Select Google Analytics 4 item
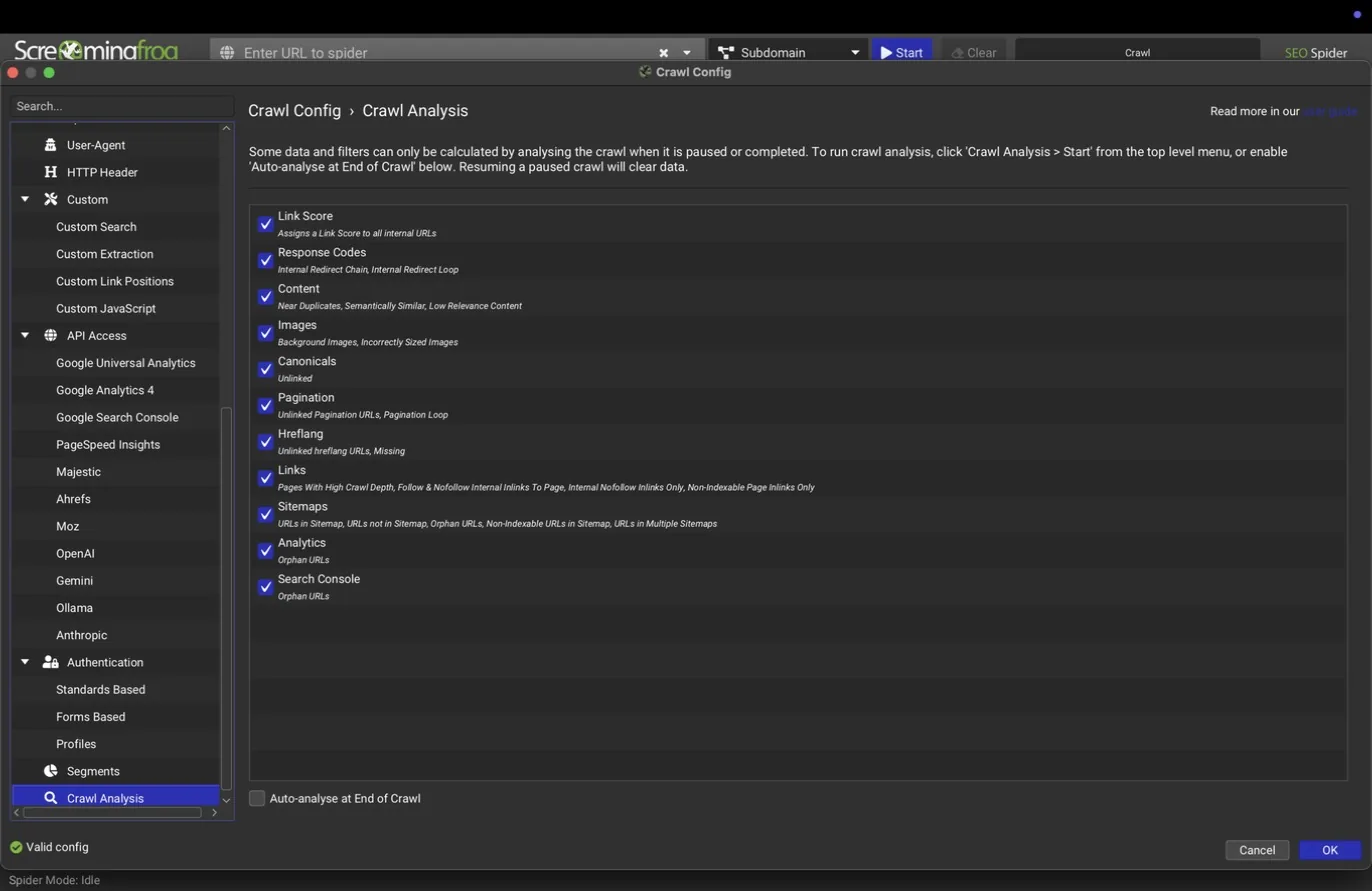This screenshot has height=891, width=1372. click(105, 390)
